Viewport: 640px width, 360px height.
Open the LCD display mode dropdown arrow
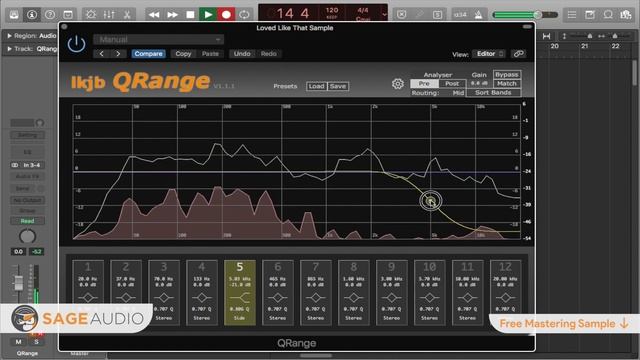384,15
